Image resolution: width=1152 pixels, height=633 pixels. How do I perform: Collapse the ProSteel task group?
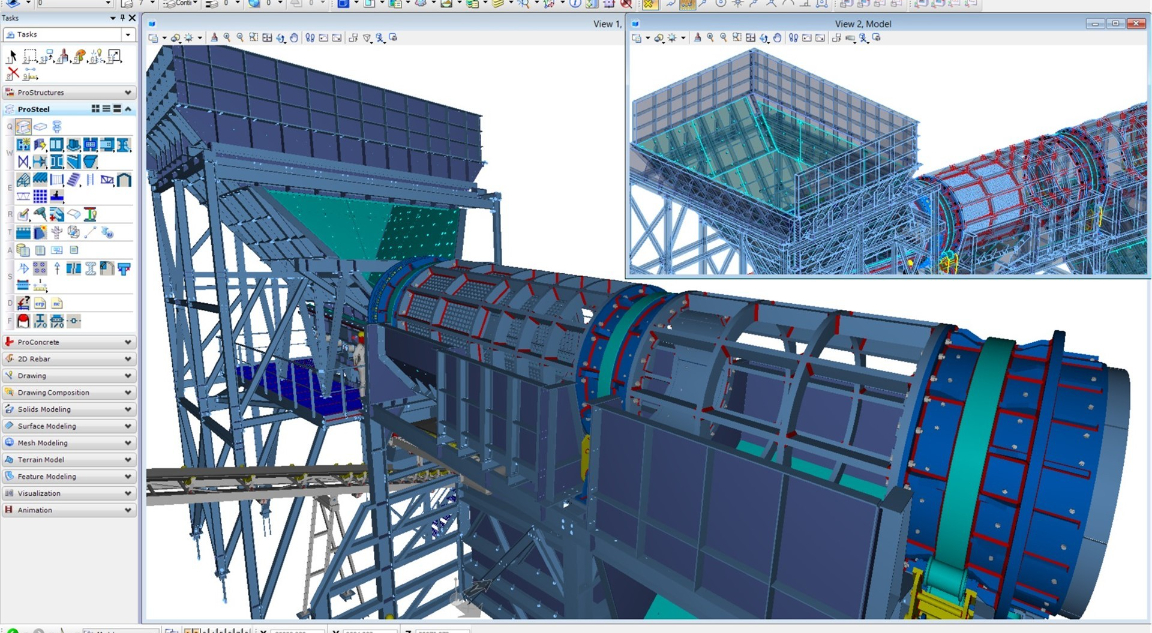pos(129,109)
